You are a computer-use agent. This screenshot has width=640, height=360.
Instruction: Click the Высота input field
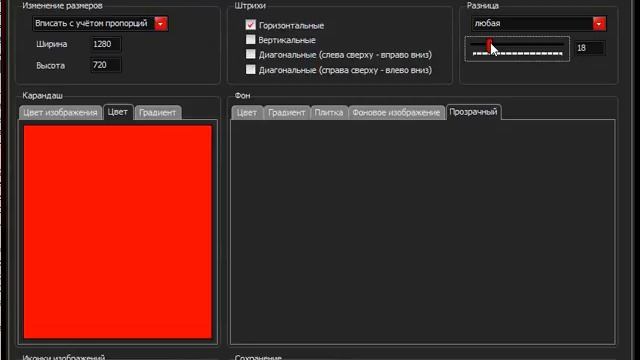click(x=106, y=65)
